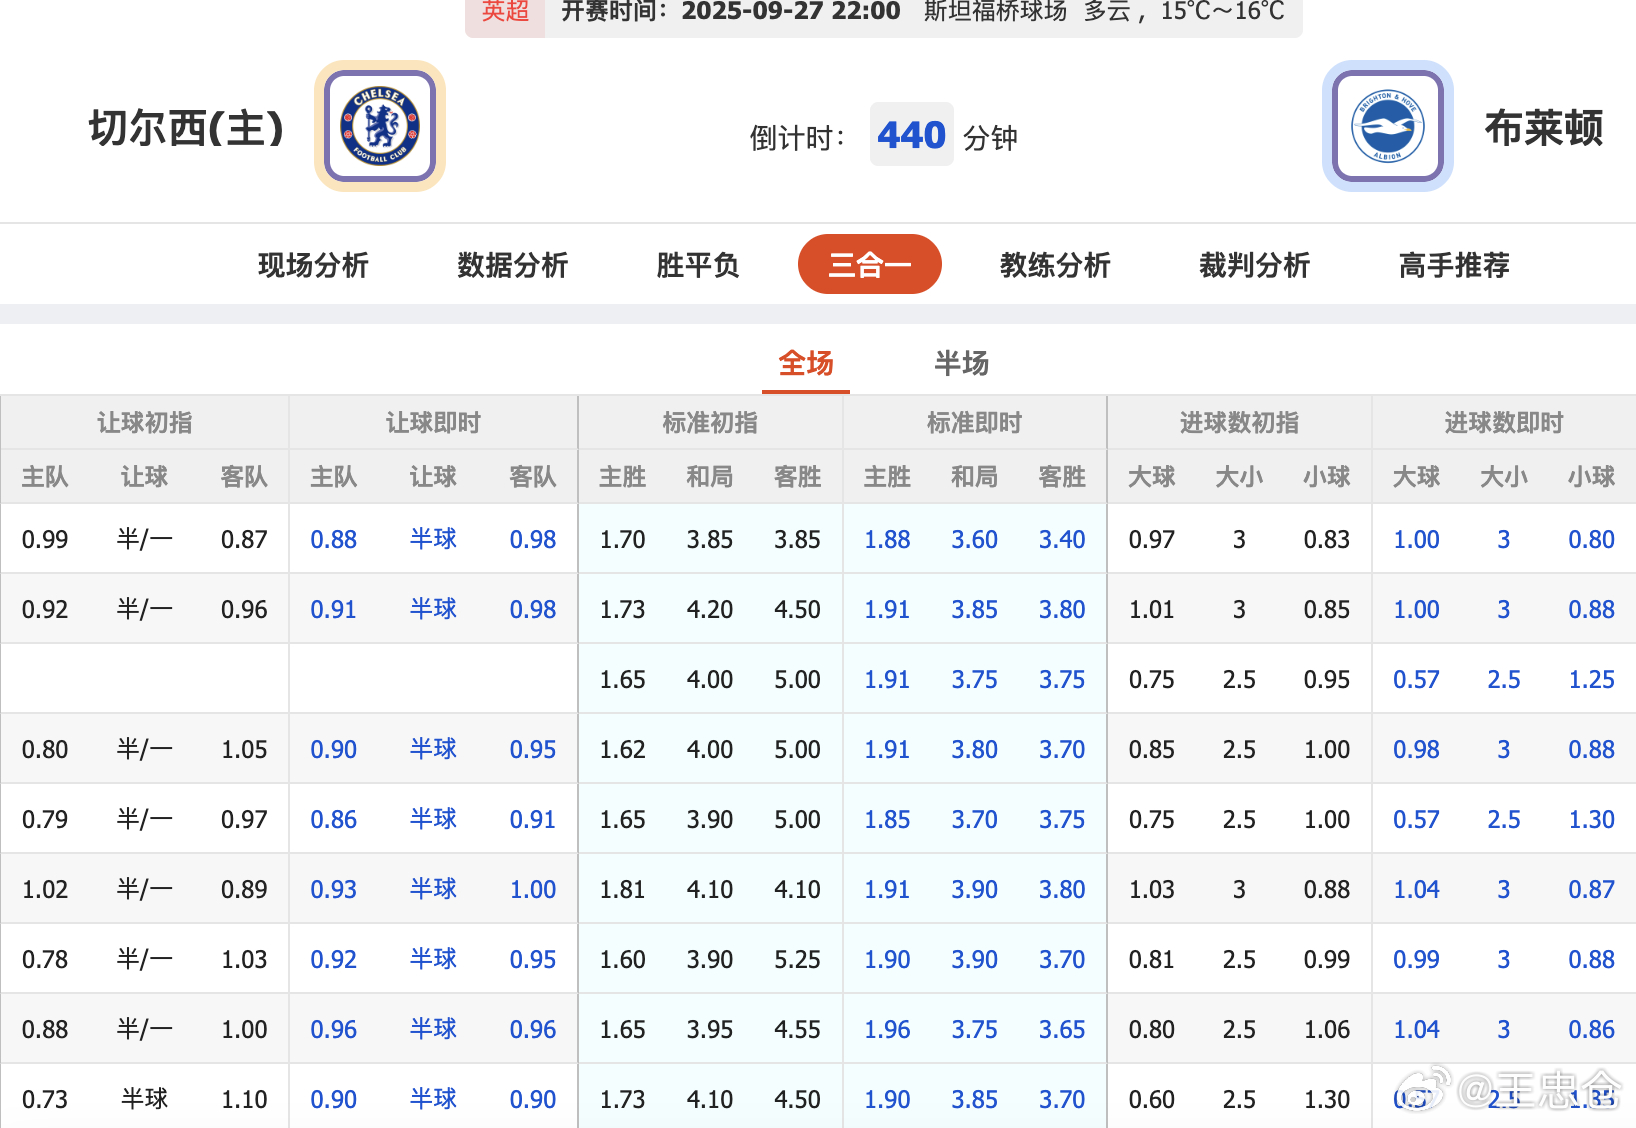Click standard initial home win 1.70
Viewport: 1636px width, 1128px height.
[622, 539]
